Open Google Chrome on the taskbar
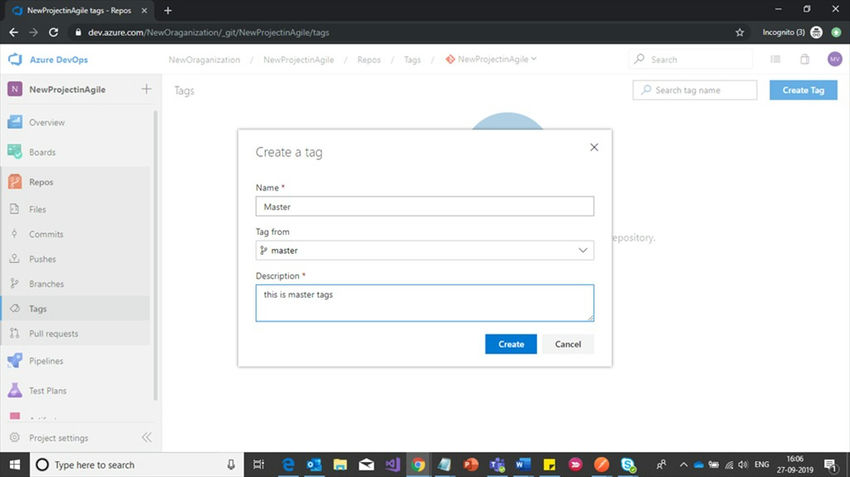Image resolution: width=850 pixels, height=477 pixels. point(418,465)
